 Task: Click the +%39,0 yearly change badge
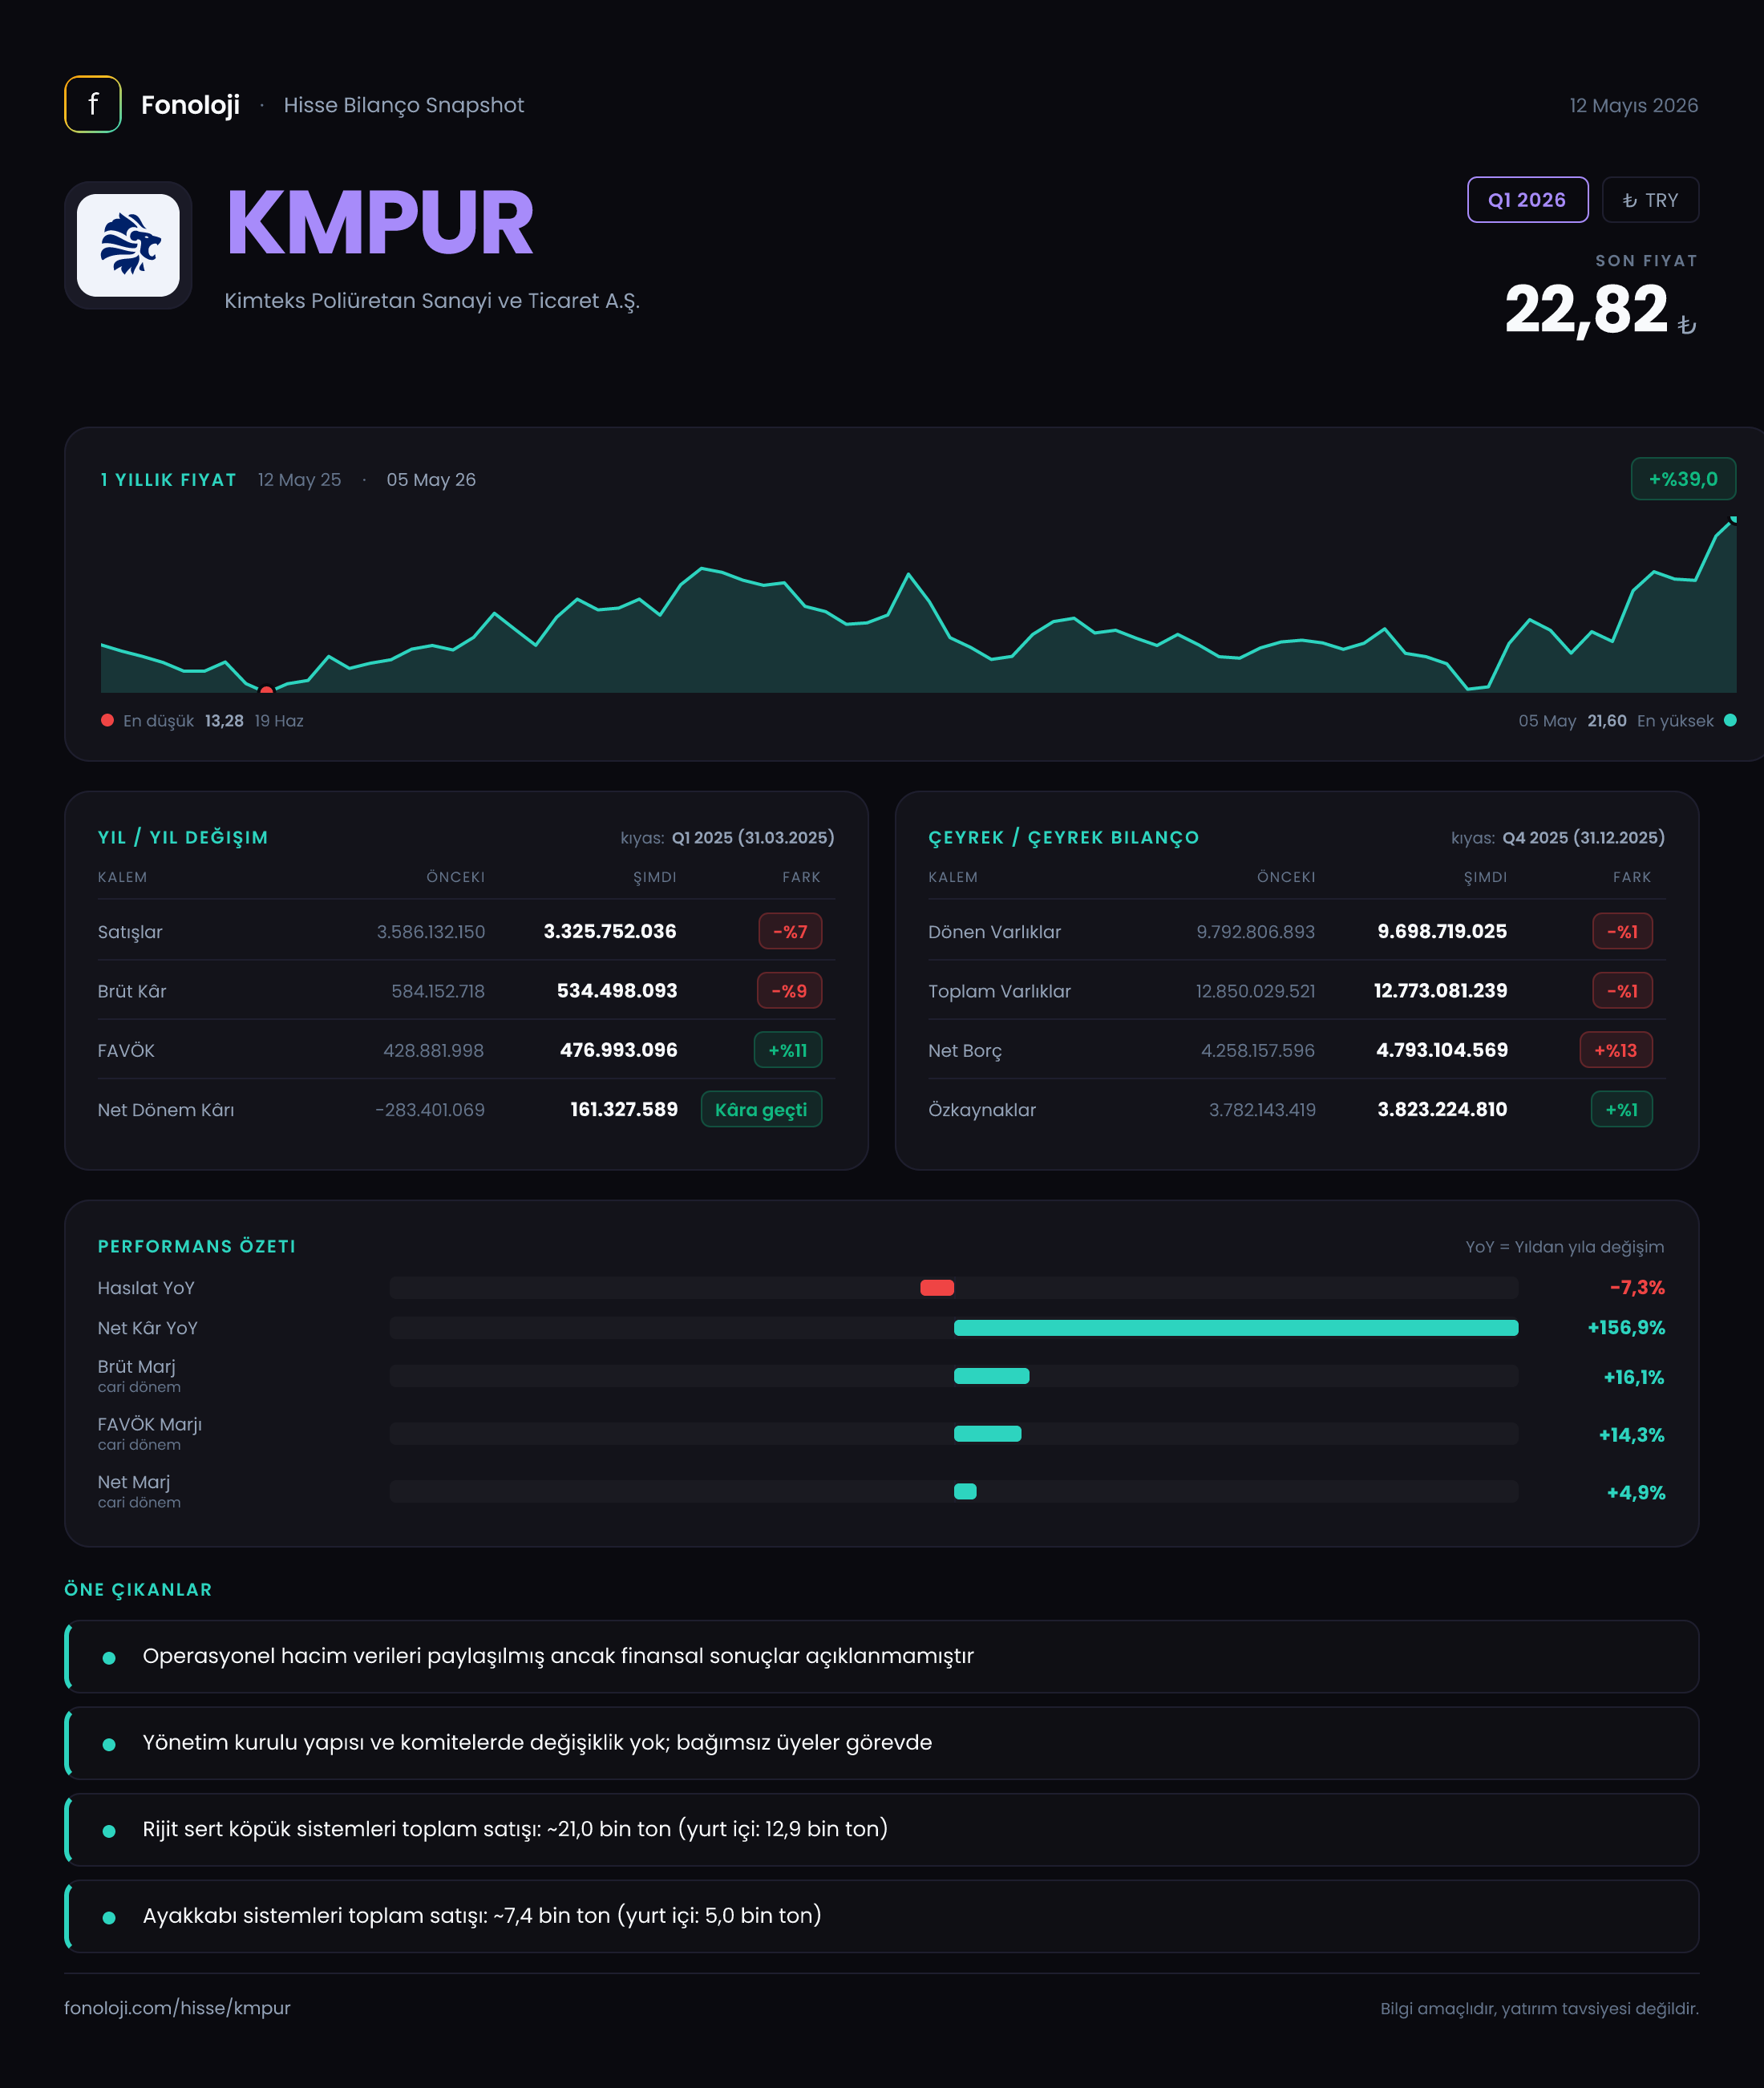point(1683,479)
